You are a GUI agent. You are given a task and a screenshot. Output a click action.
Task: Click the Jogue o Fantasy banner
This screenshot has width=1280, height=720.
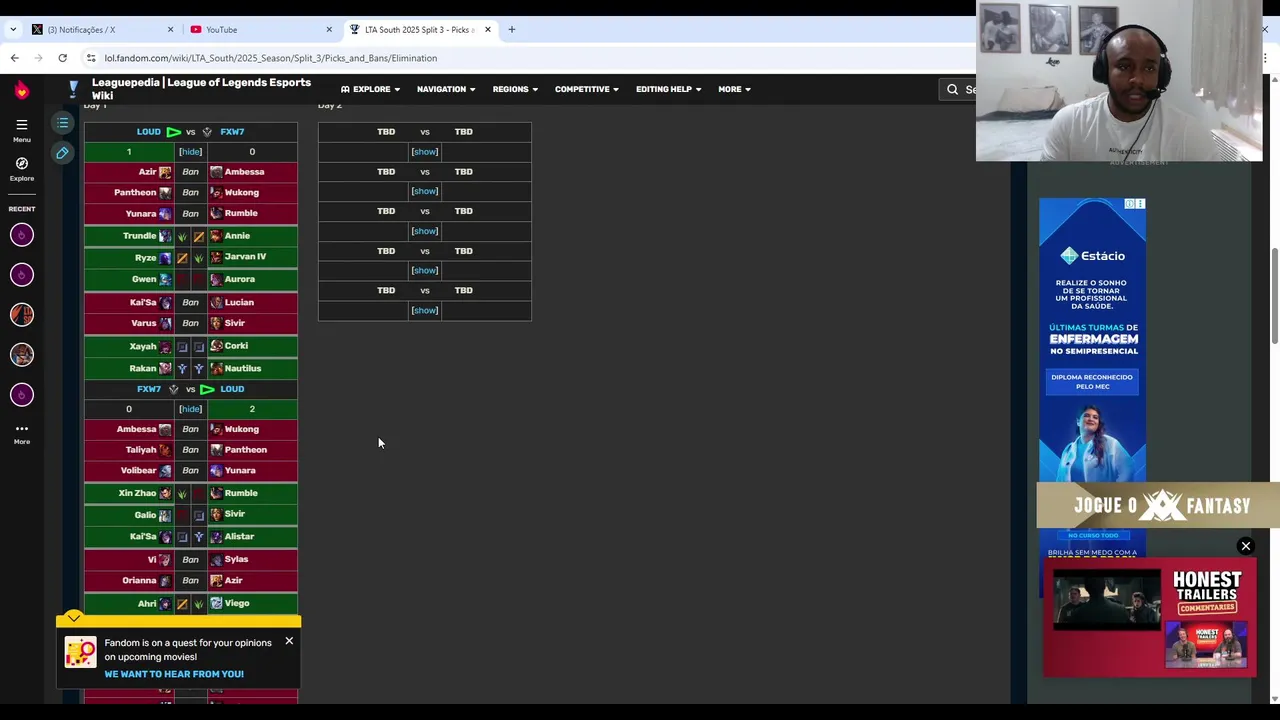pyautogui.click(x=1158, y=506)
